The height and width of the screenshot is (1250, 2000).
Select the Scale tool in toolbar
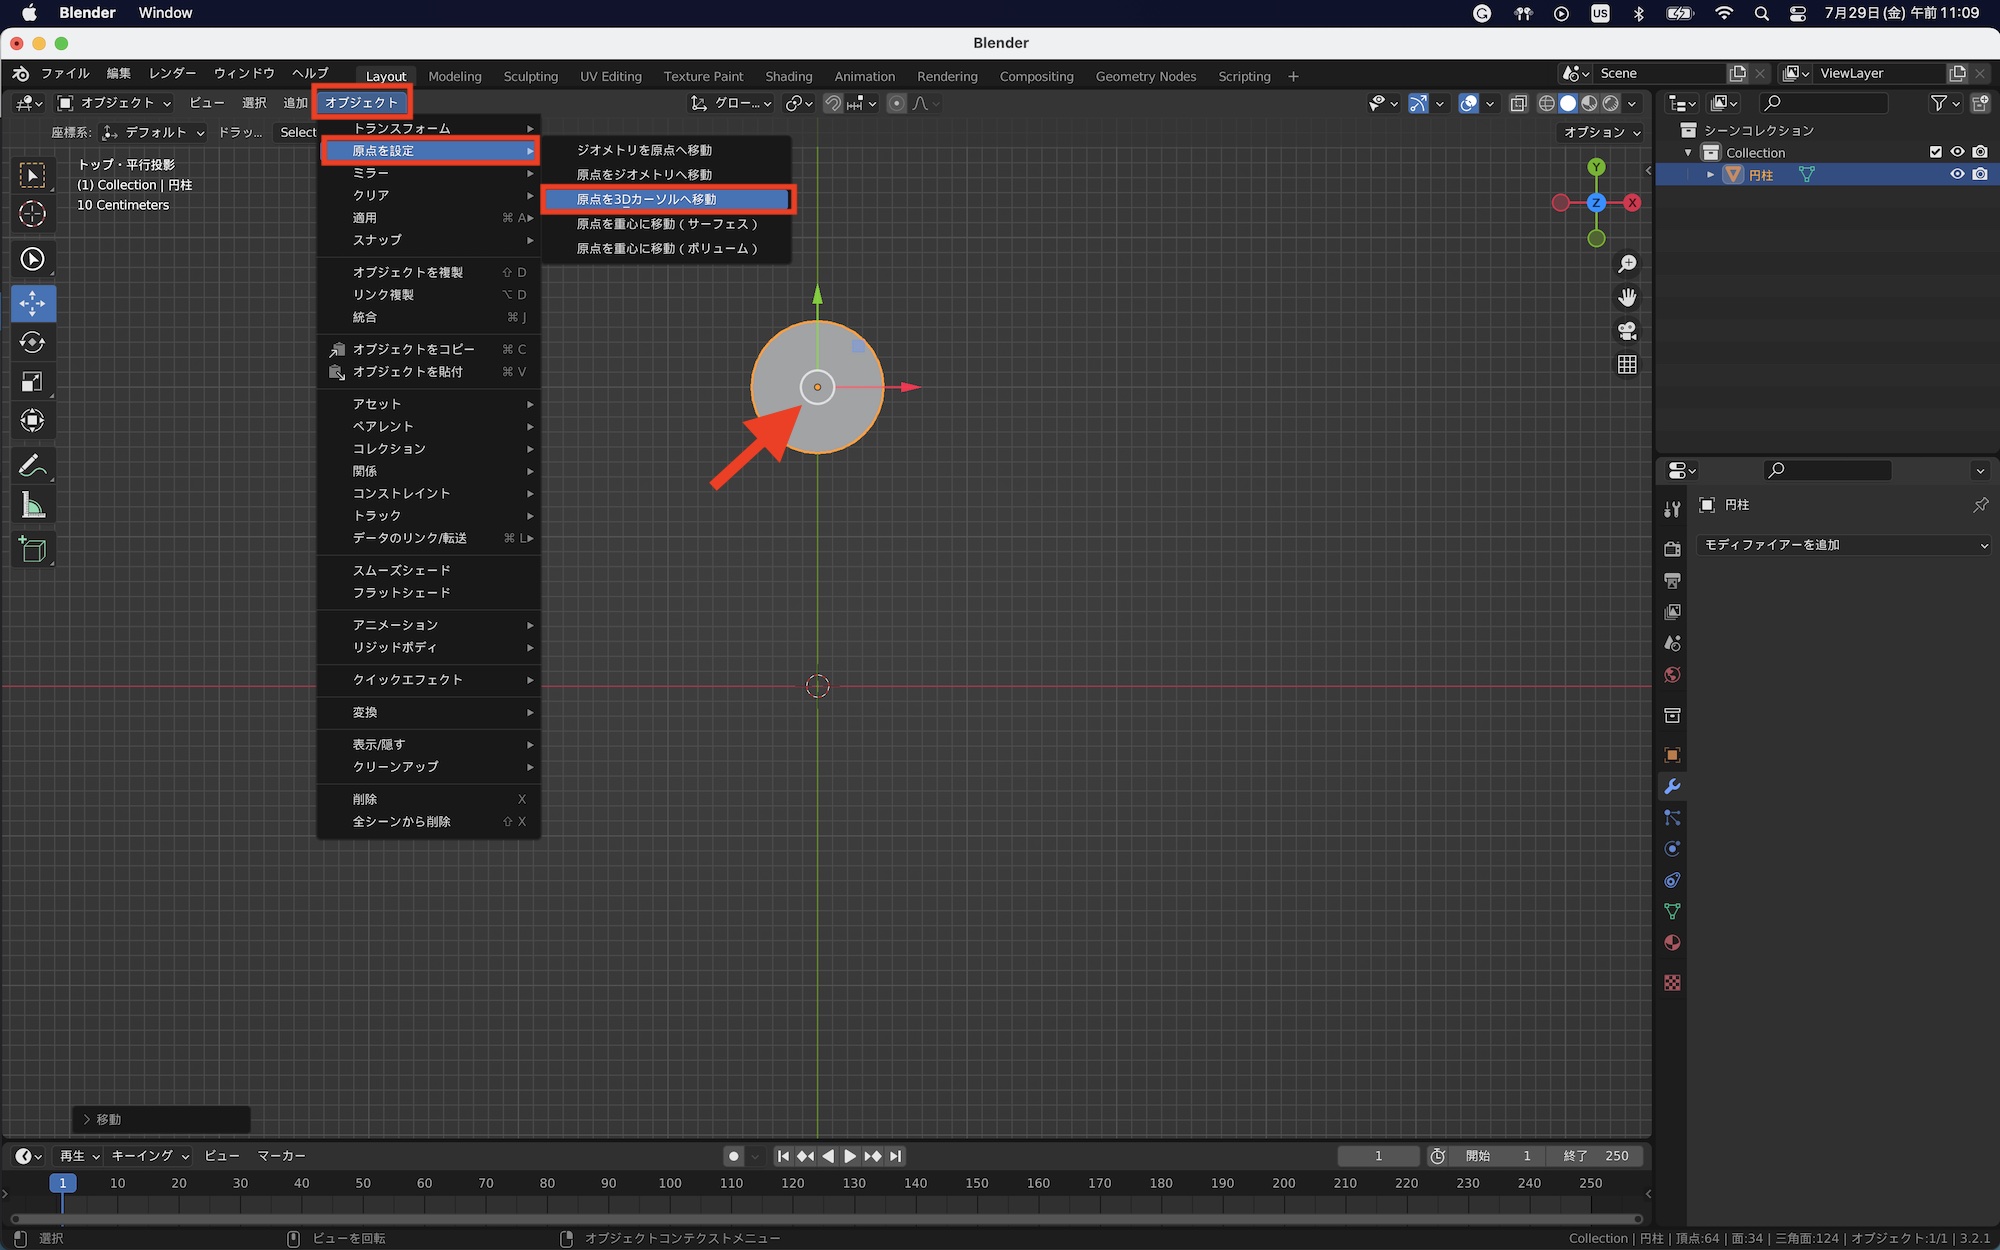[x=32, y=382]
